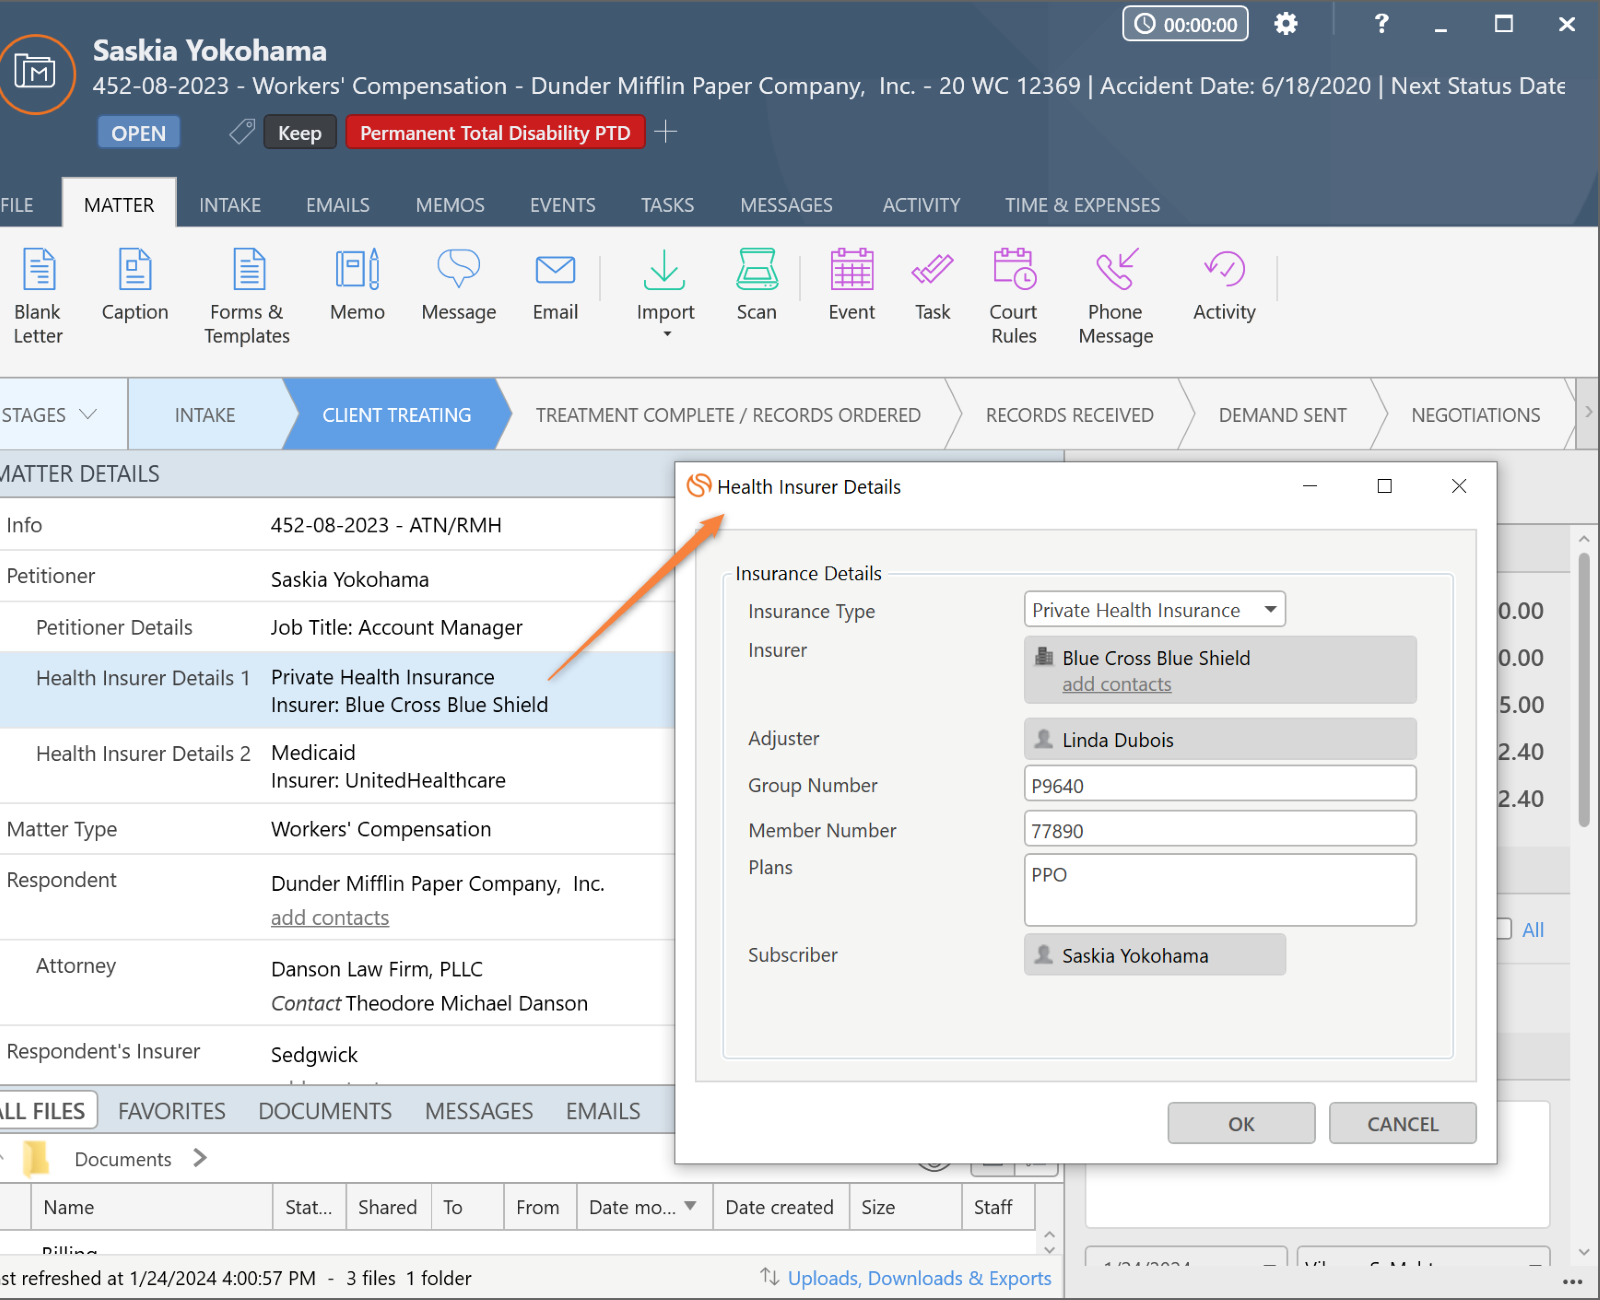The height and width of the screenshot is (1300, 1600).
Task: Click the right panel vertical scrollbar
Action: click(x=1584, y=690)
